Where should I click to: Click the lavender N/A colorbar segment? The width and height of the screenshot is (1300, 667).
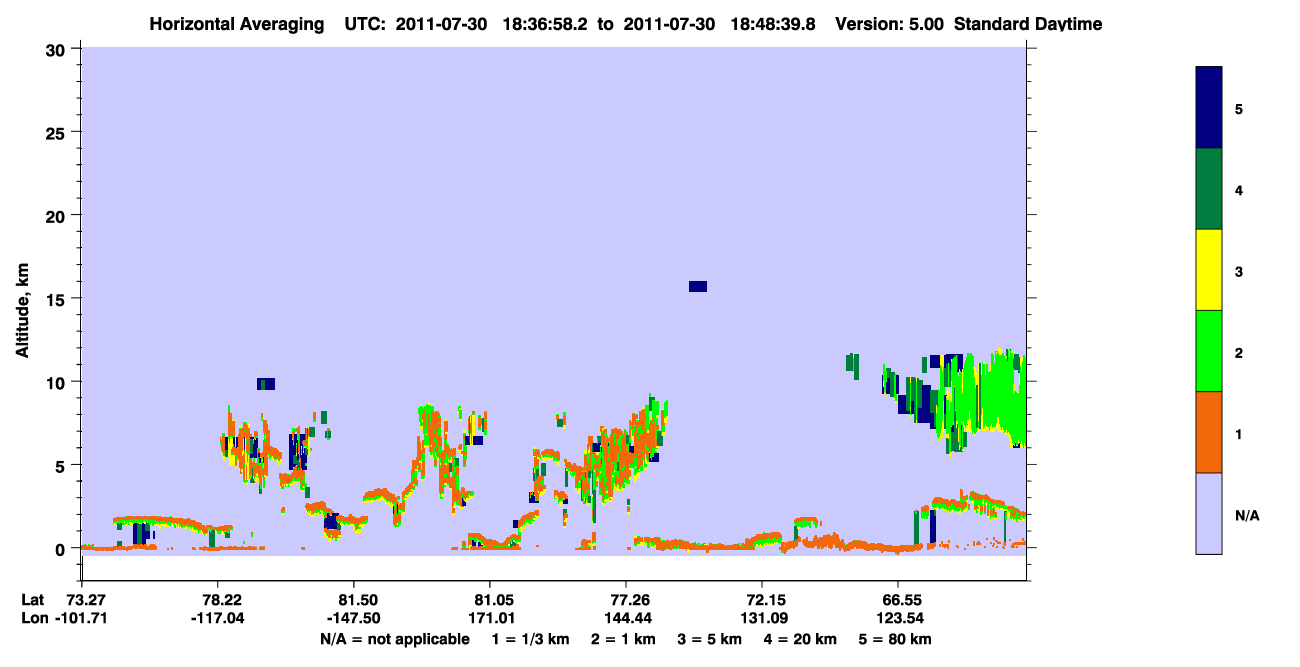[1209, 513]
